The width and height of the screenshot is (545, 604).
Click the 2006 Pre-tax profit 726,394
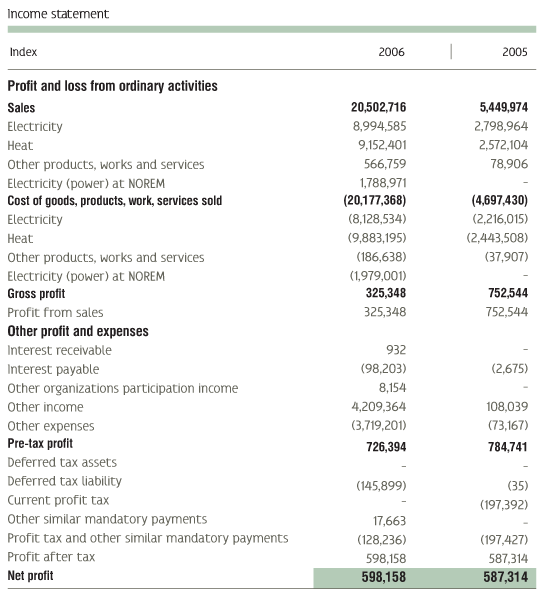[386, 447]
